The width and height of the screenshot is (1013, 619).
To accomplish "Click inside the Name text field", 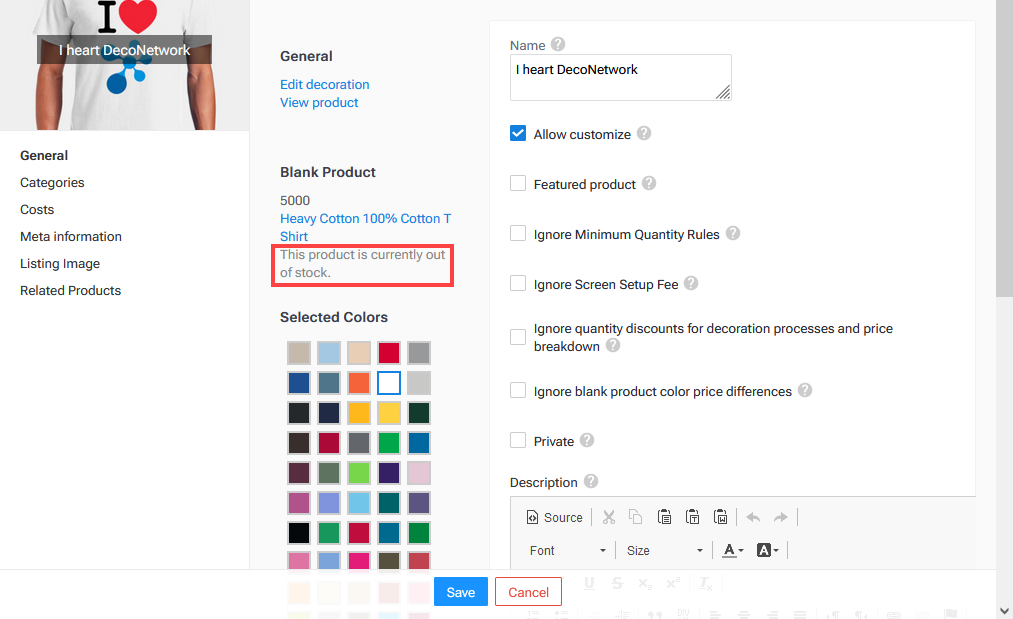I will click(x=620, y=77).
